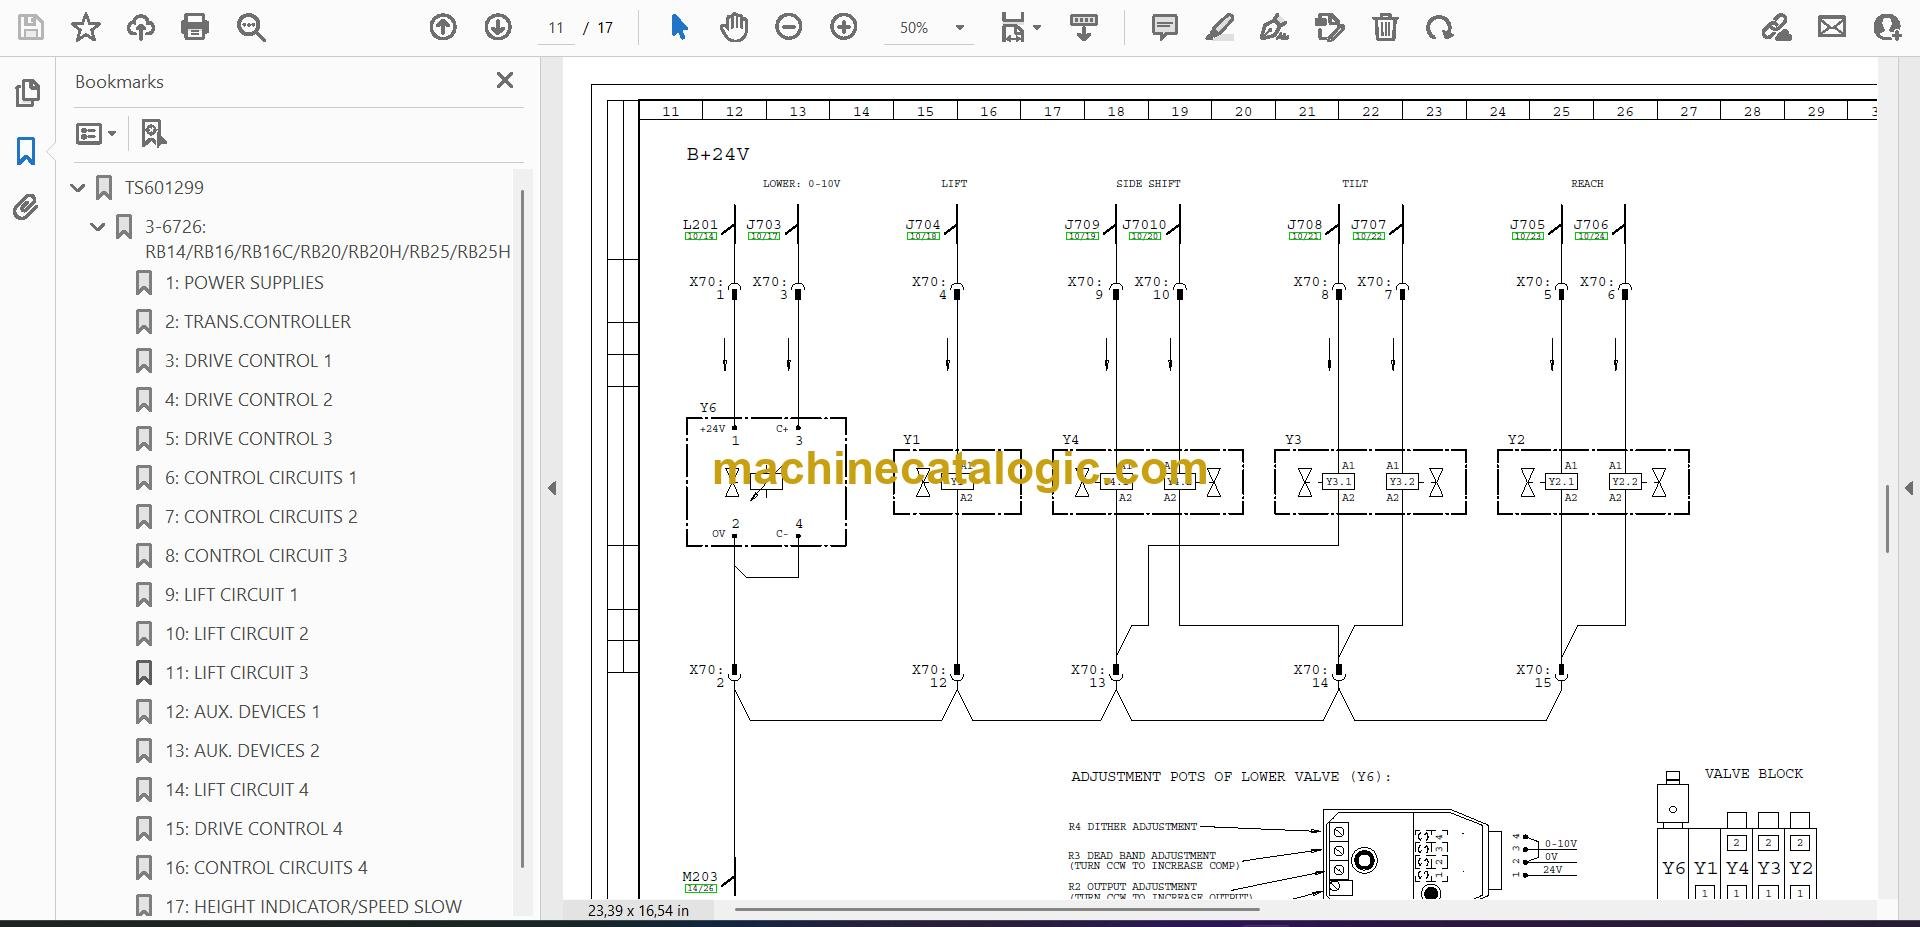Open bookmark 4: DRIVE CONTROL 2
Image resolution: width=1920 pixels, height=927 pixels.
248,400
